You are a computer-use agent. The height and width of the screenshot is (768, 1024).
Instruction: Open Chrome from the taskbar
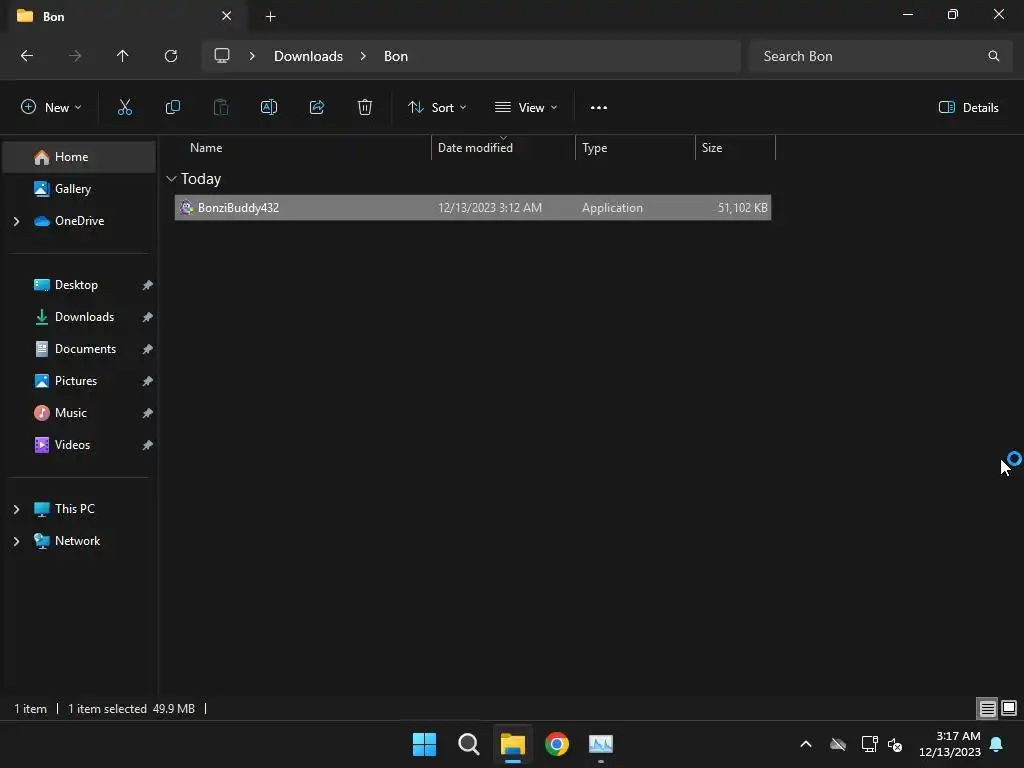pyautogui.click(x=556, y=744)
